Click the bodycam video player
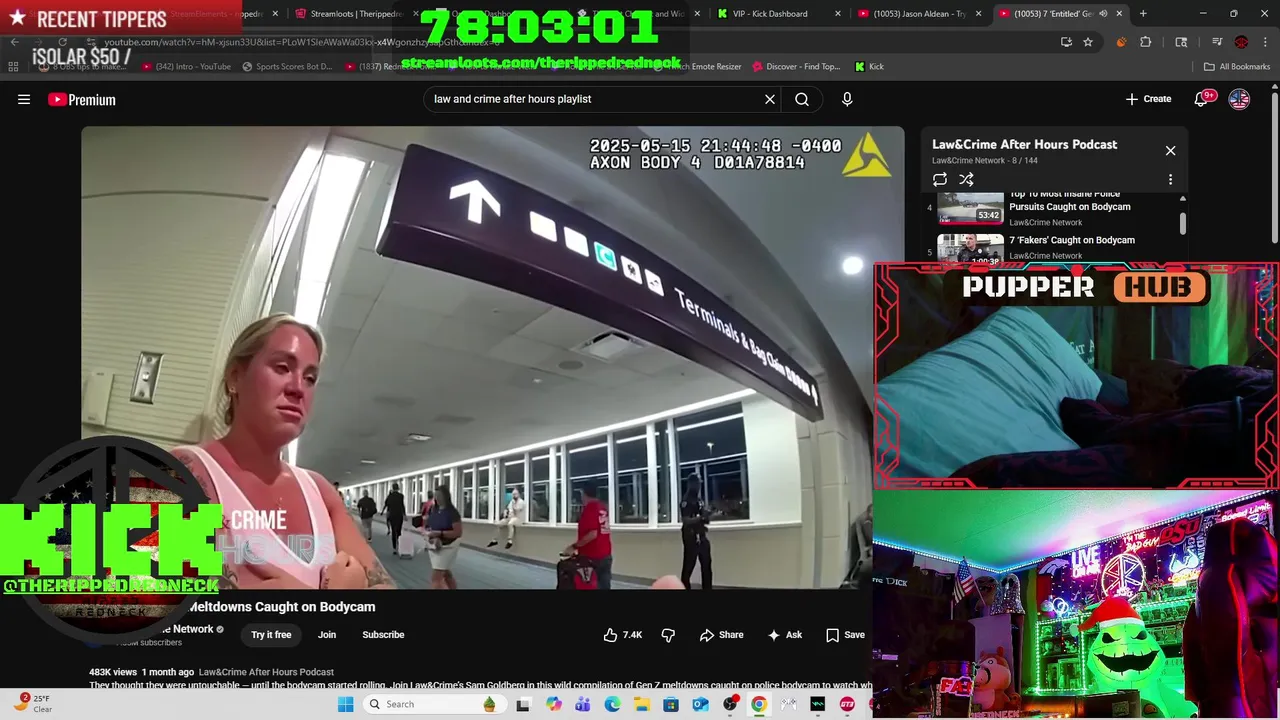 pos(492,357)
